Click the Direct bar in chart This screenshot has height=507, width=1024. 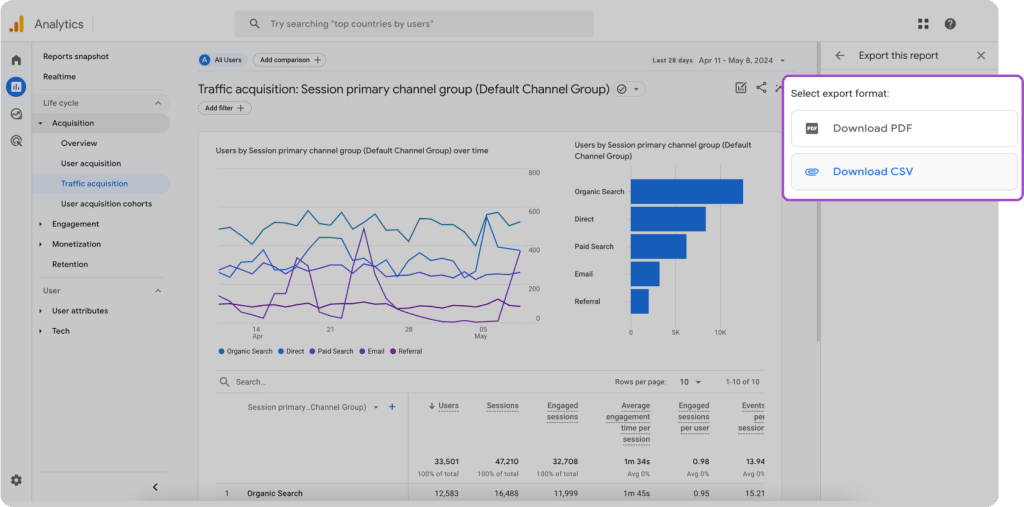click(668, 219)
